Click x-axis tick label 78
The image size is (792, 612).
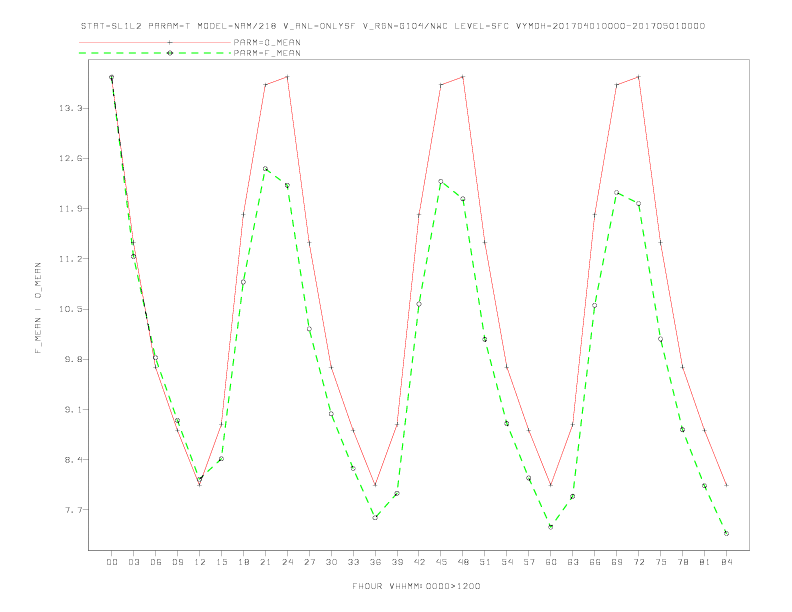click(x=682, y=562)
